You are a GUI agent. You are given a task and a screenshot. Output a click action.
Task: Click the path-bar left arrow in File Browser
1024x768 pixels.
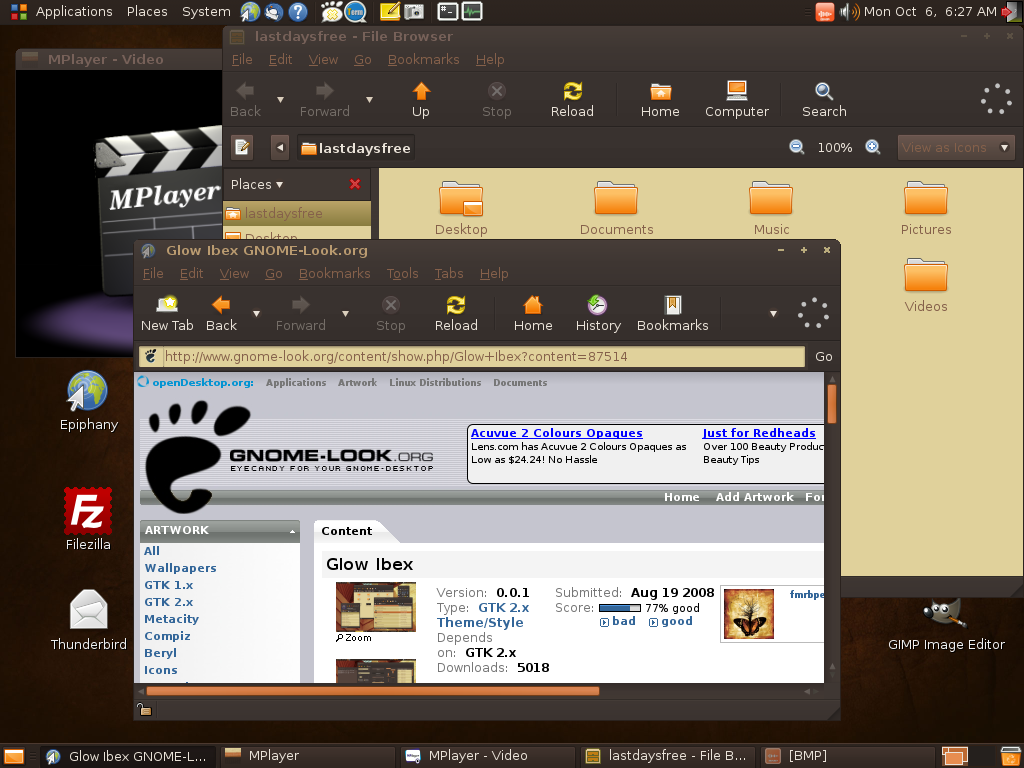(x=280, y=148)
